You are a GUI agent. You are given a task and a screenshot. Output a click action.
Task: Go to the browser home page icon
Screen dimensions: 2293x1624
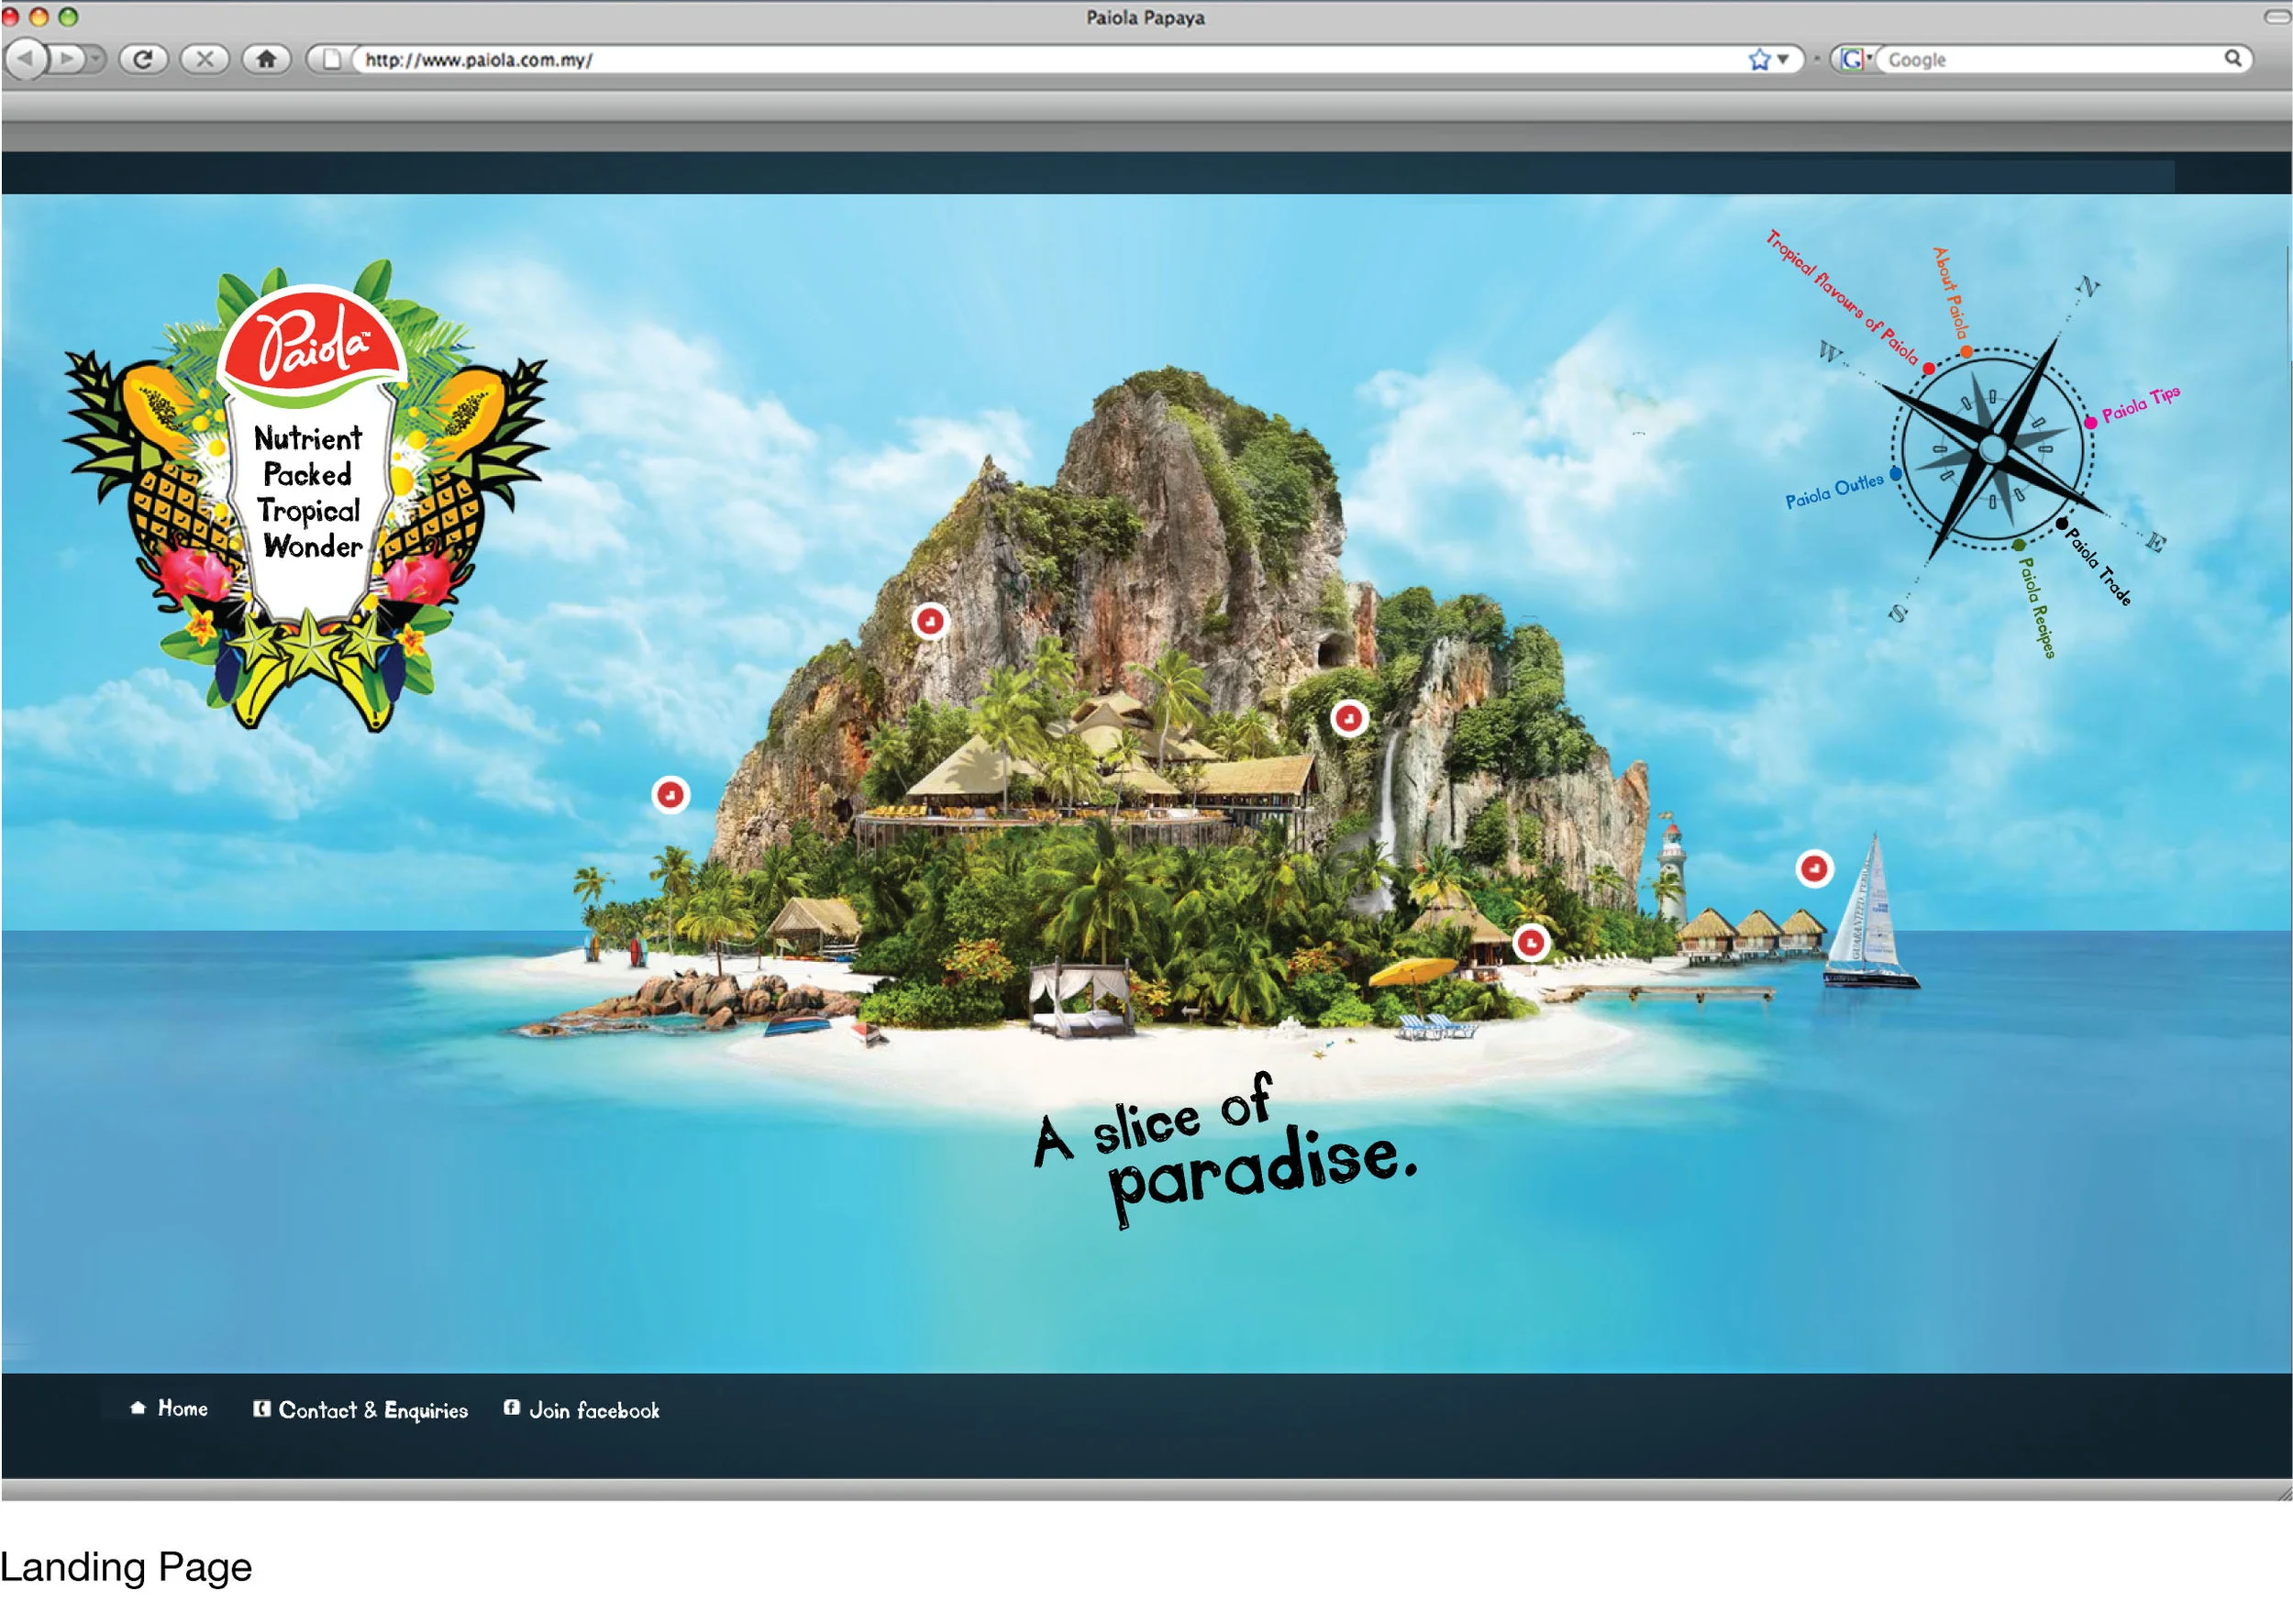click(x=266, y=59)
